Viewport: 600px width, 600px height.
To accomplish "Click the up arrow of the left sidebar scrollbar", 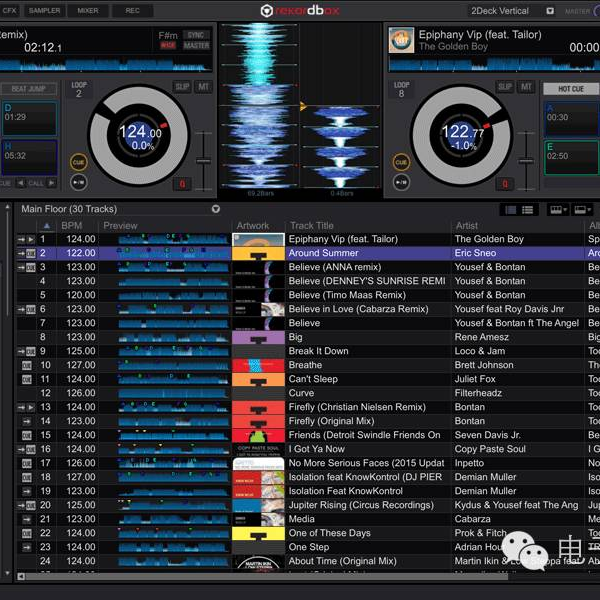I will click(x=7, y=206).
